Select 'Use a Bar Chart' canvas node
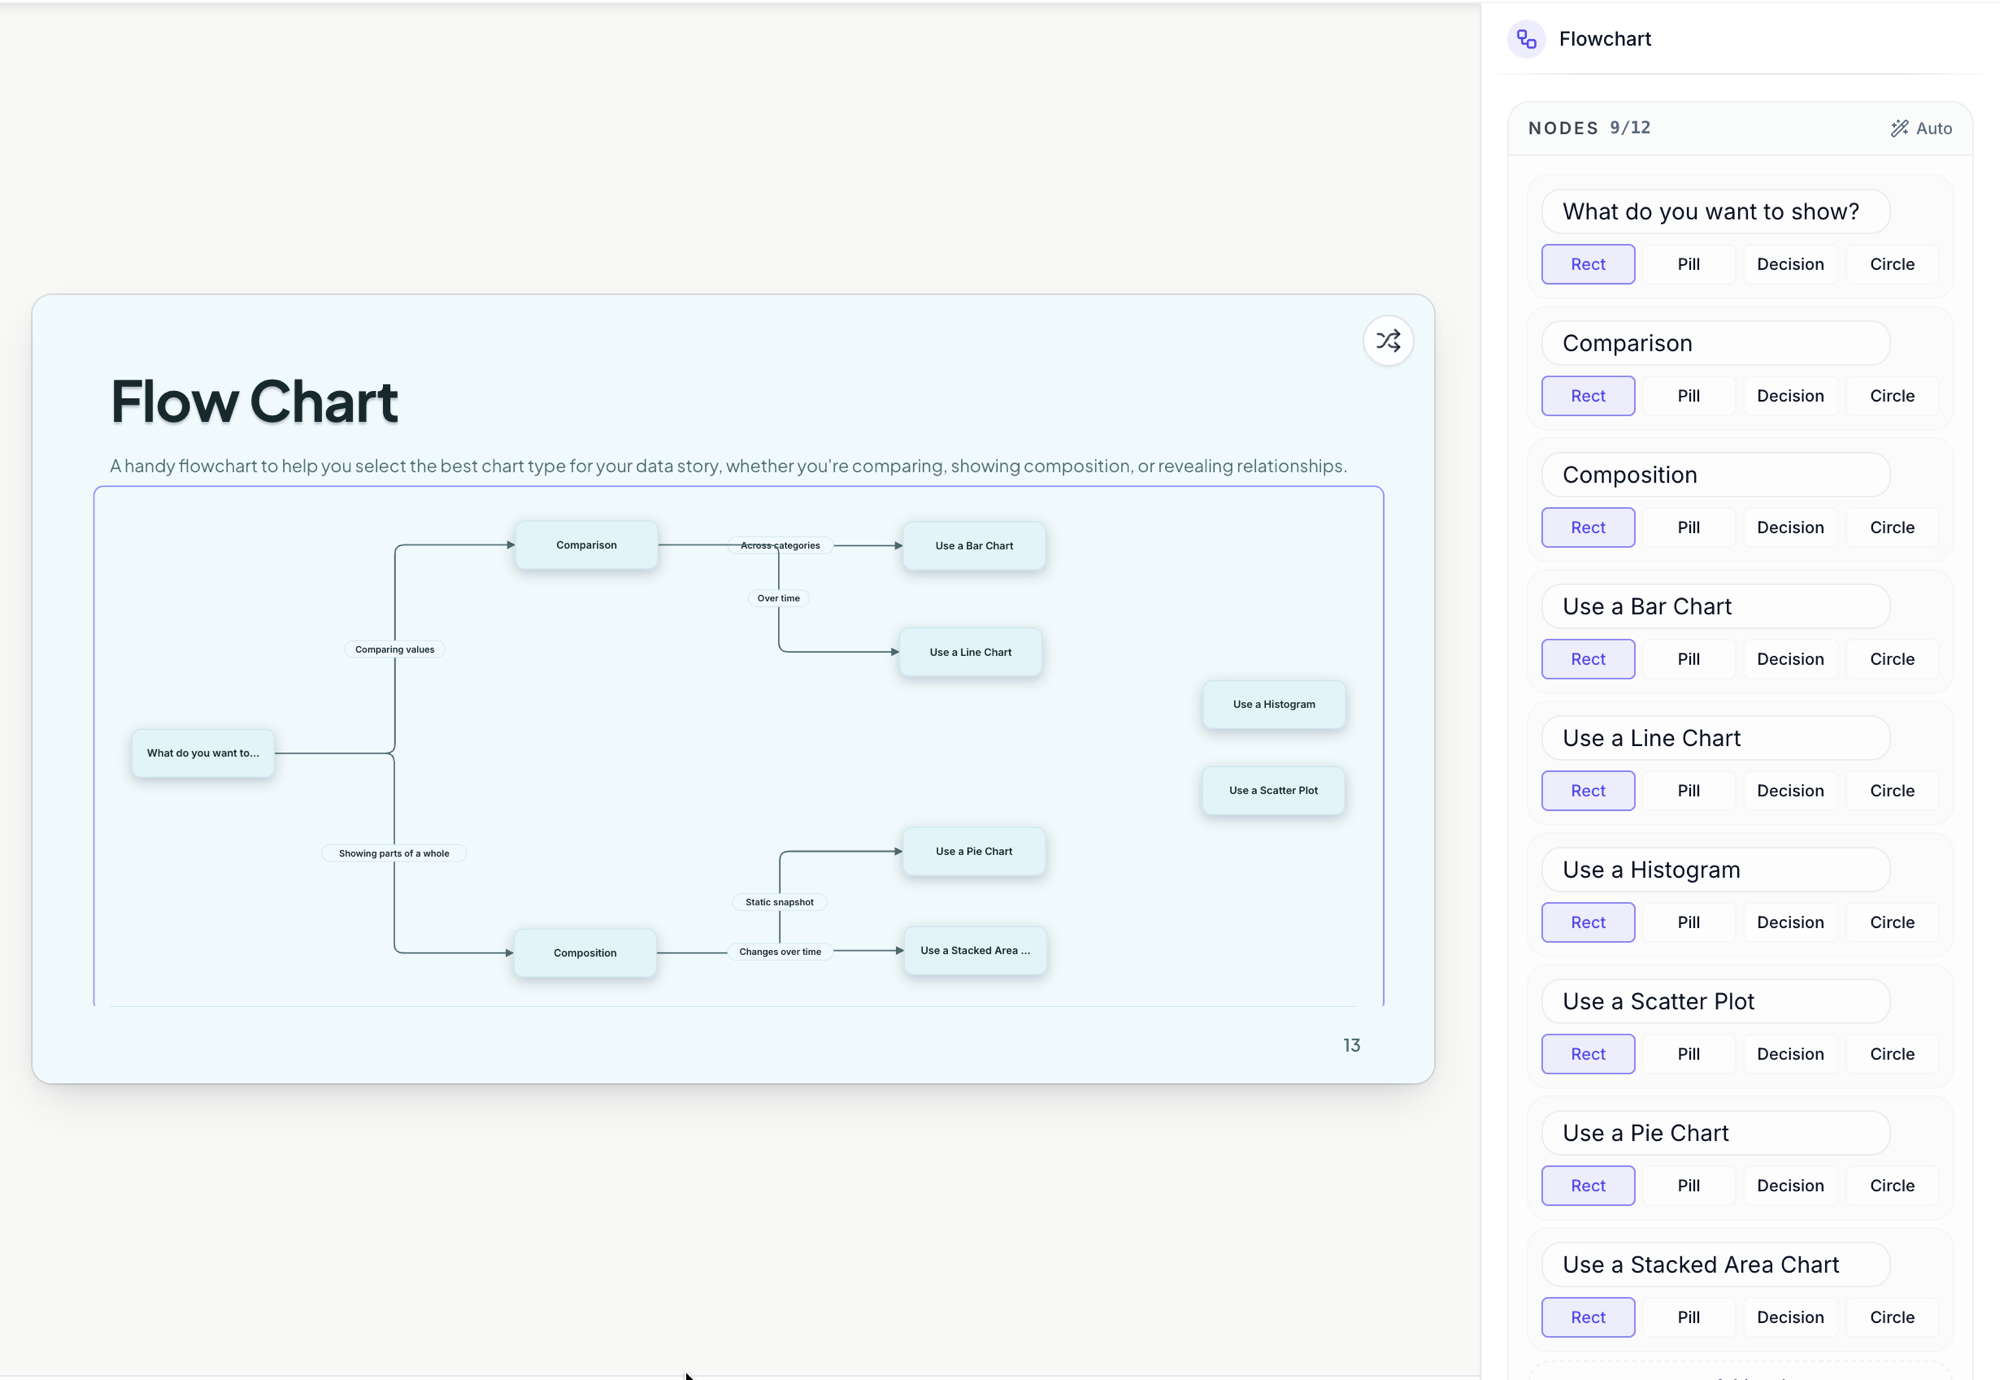Screen dimensions: 2000x1380 click(974, 546)
